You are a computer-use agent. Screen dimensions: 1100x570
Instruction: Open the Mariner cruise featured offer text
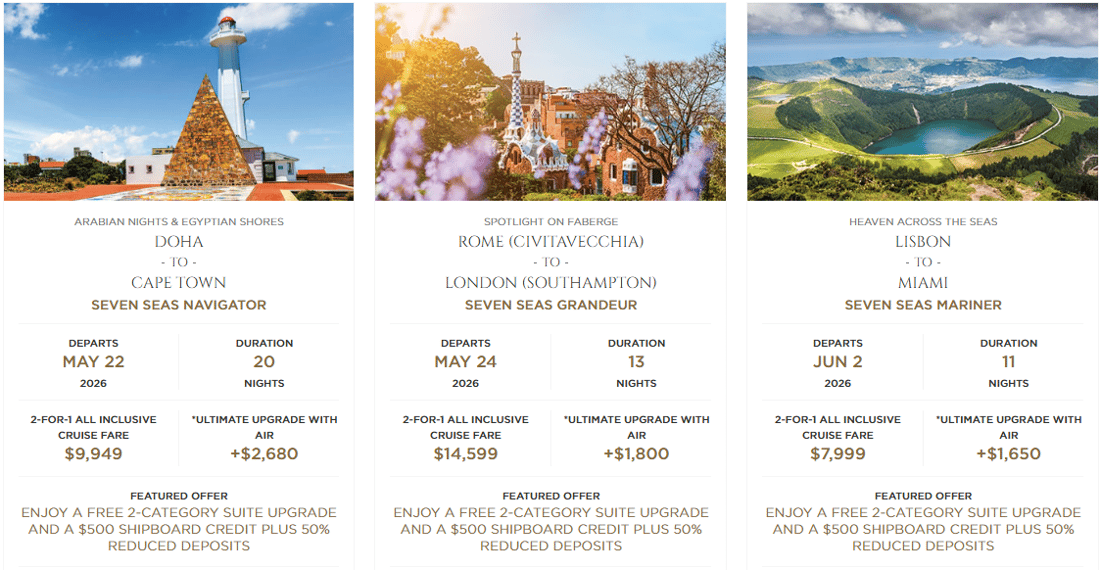(x=923, y=529)
